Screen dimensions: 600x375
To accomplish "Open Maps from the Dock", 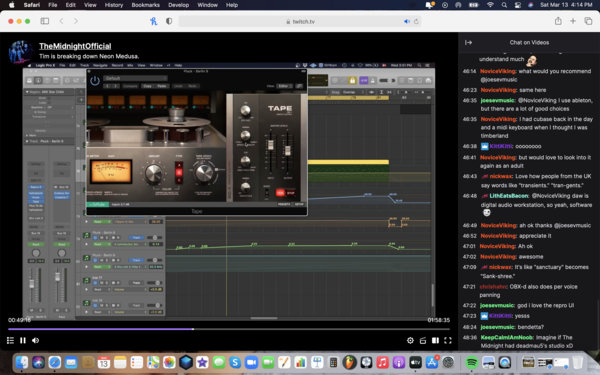I will click(x=153, y=362).
